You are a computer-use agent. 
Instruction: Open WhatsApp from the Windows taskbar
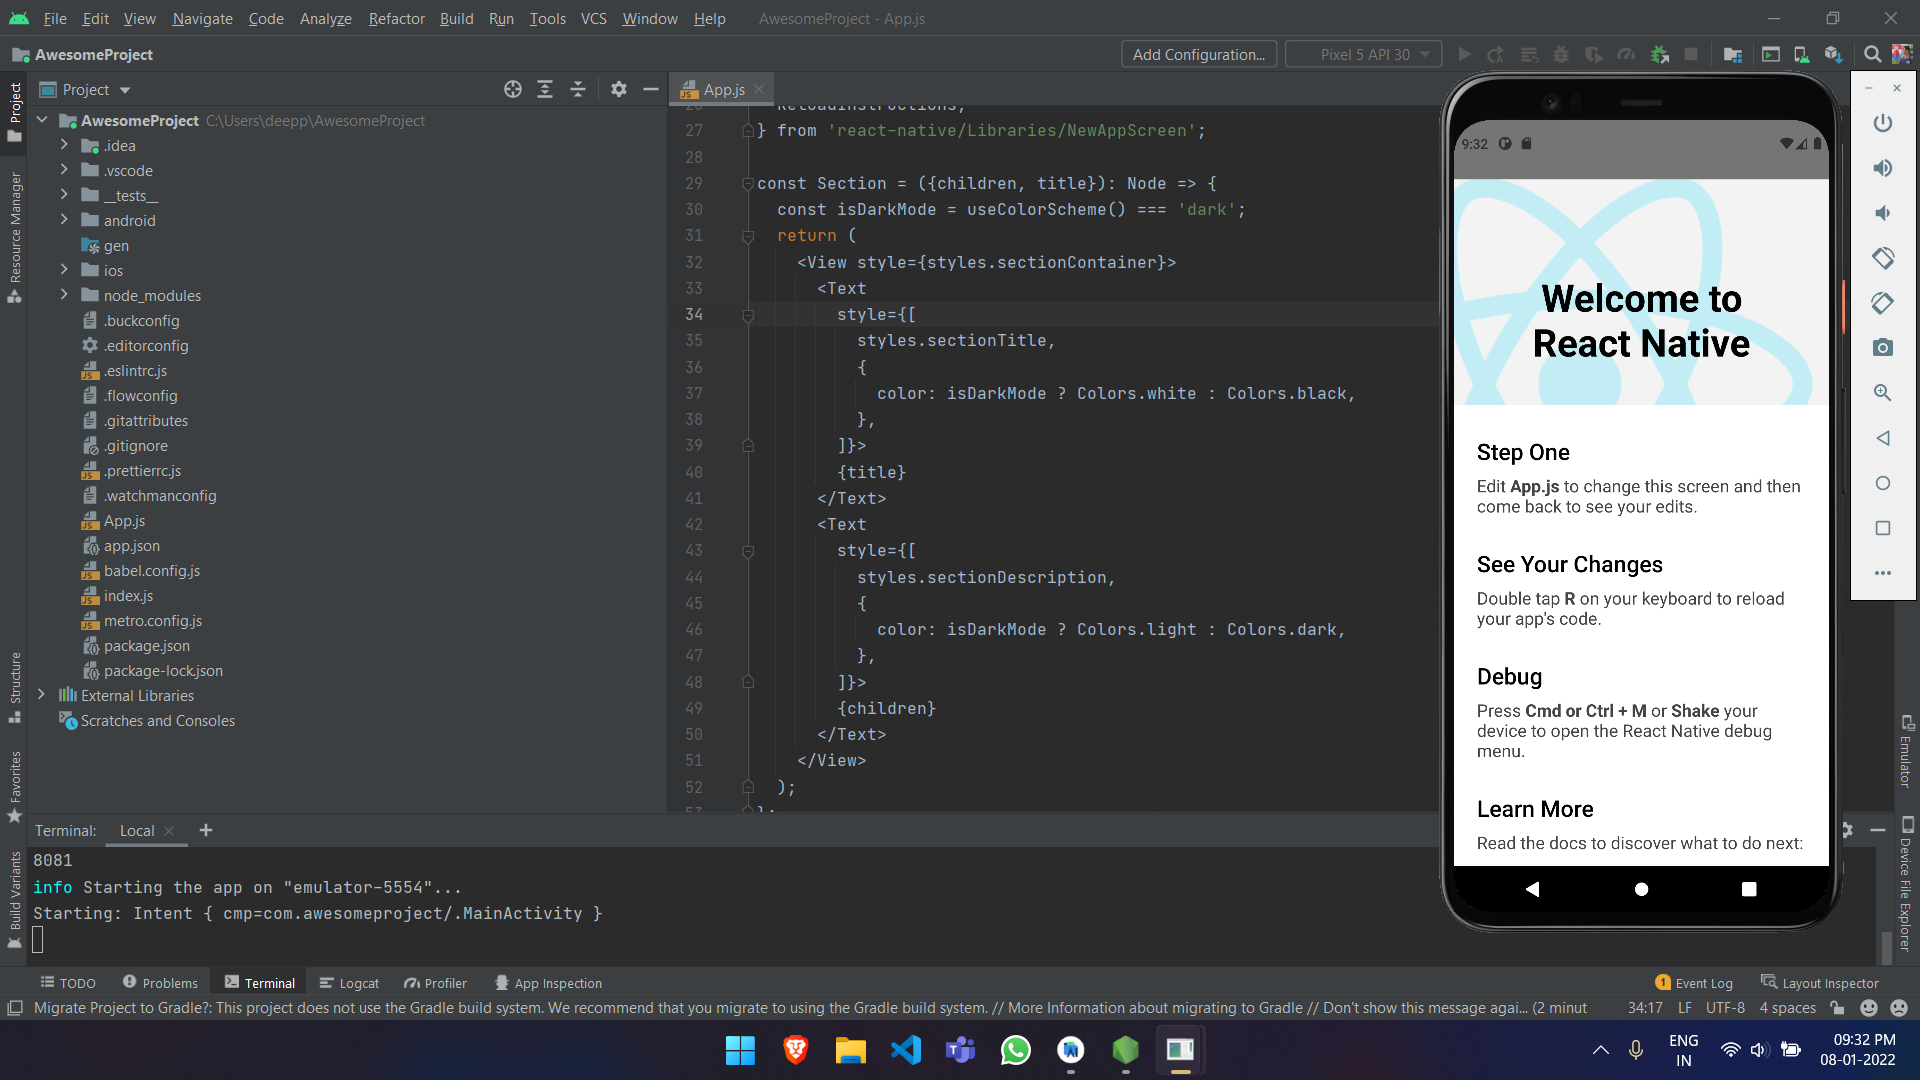pos(1015,1050)
